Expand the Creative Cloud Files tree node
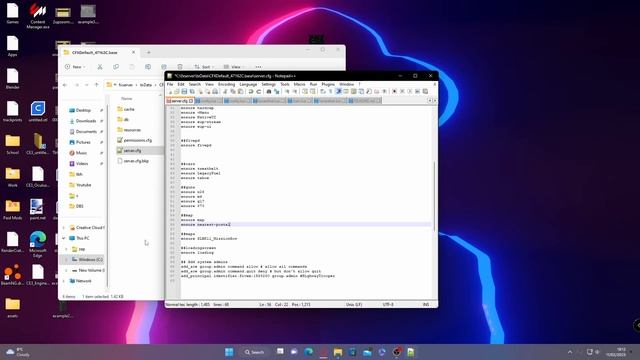Image resolution: width=640 pixels, height=360 pixels. (64, 228)
